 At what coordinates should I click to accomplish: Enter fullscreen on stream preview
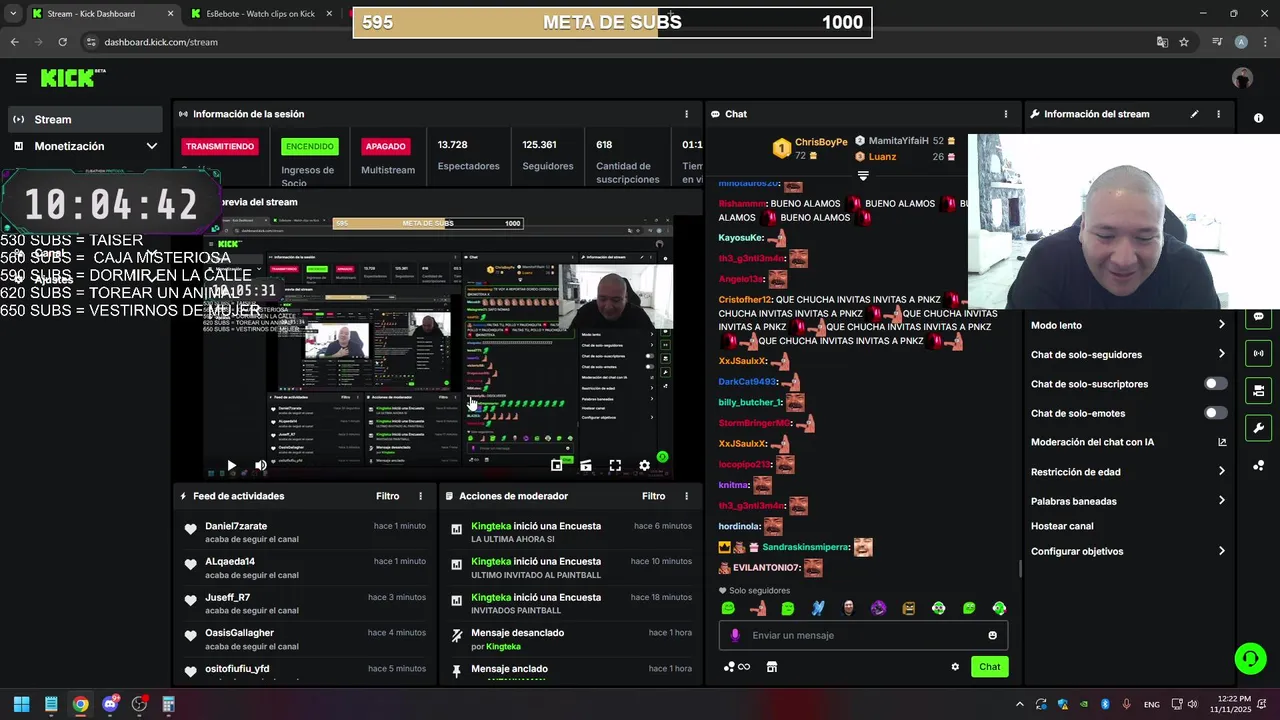[615, 465]
